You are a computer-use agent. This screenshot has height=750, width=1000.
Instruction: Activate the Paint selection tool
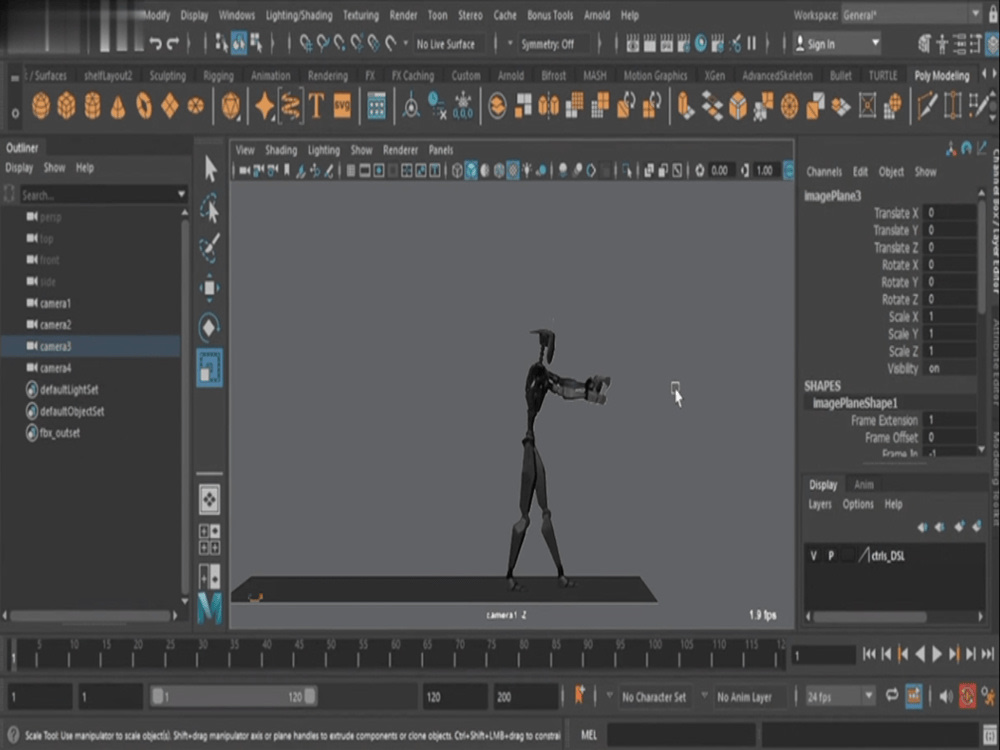(209, 247)
